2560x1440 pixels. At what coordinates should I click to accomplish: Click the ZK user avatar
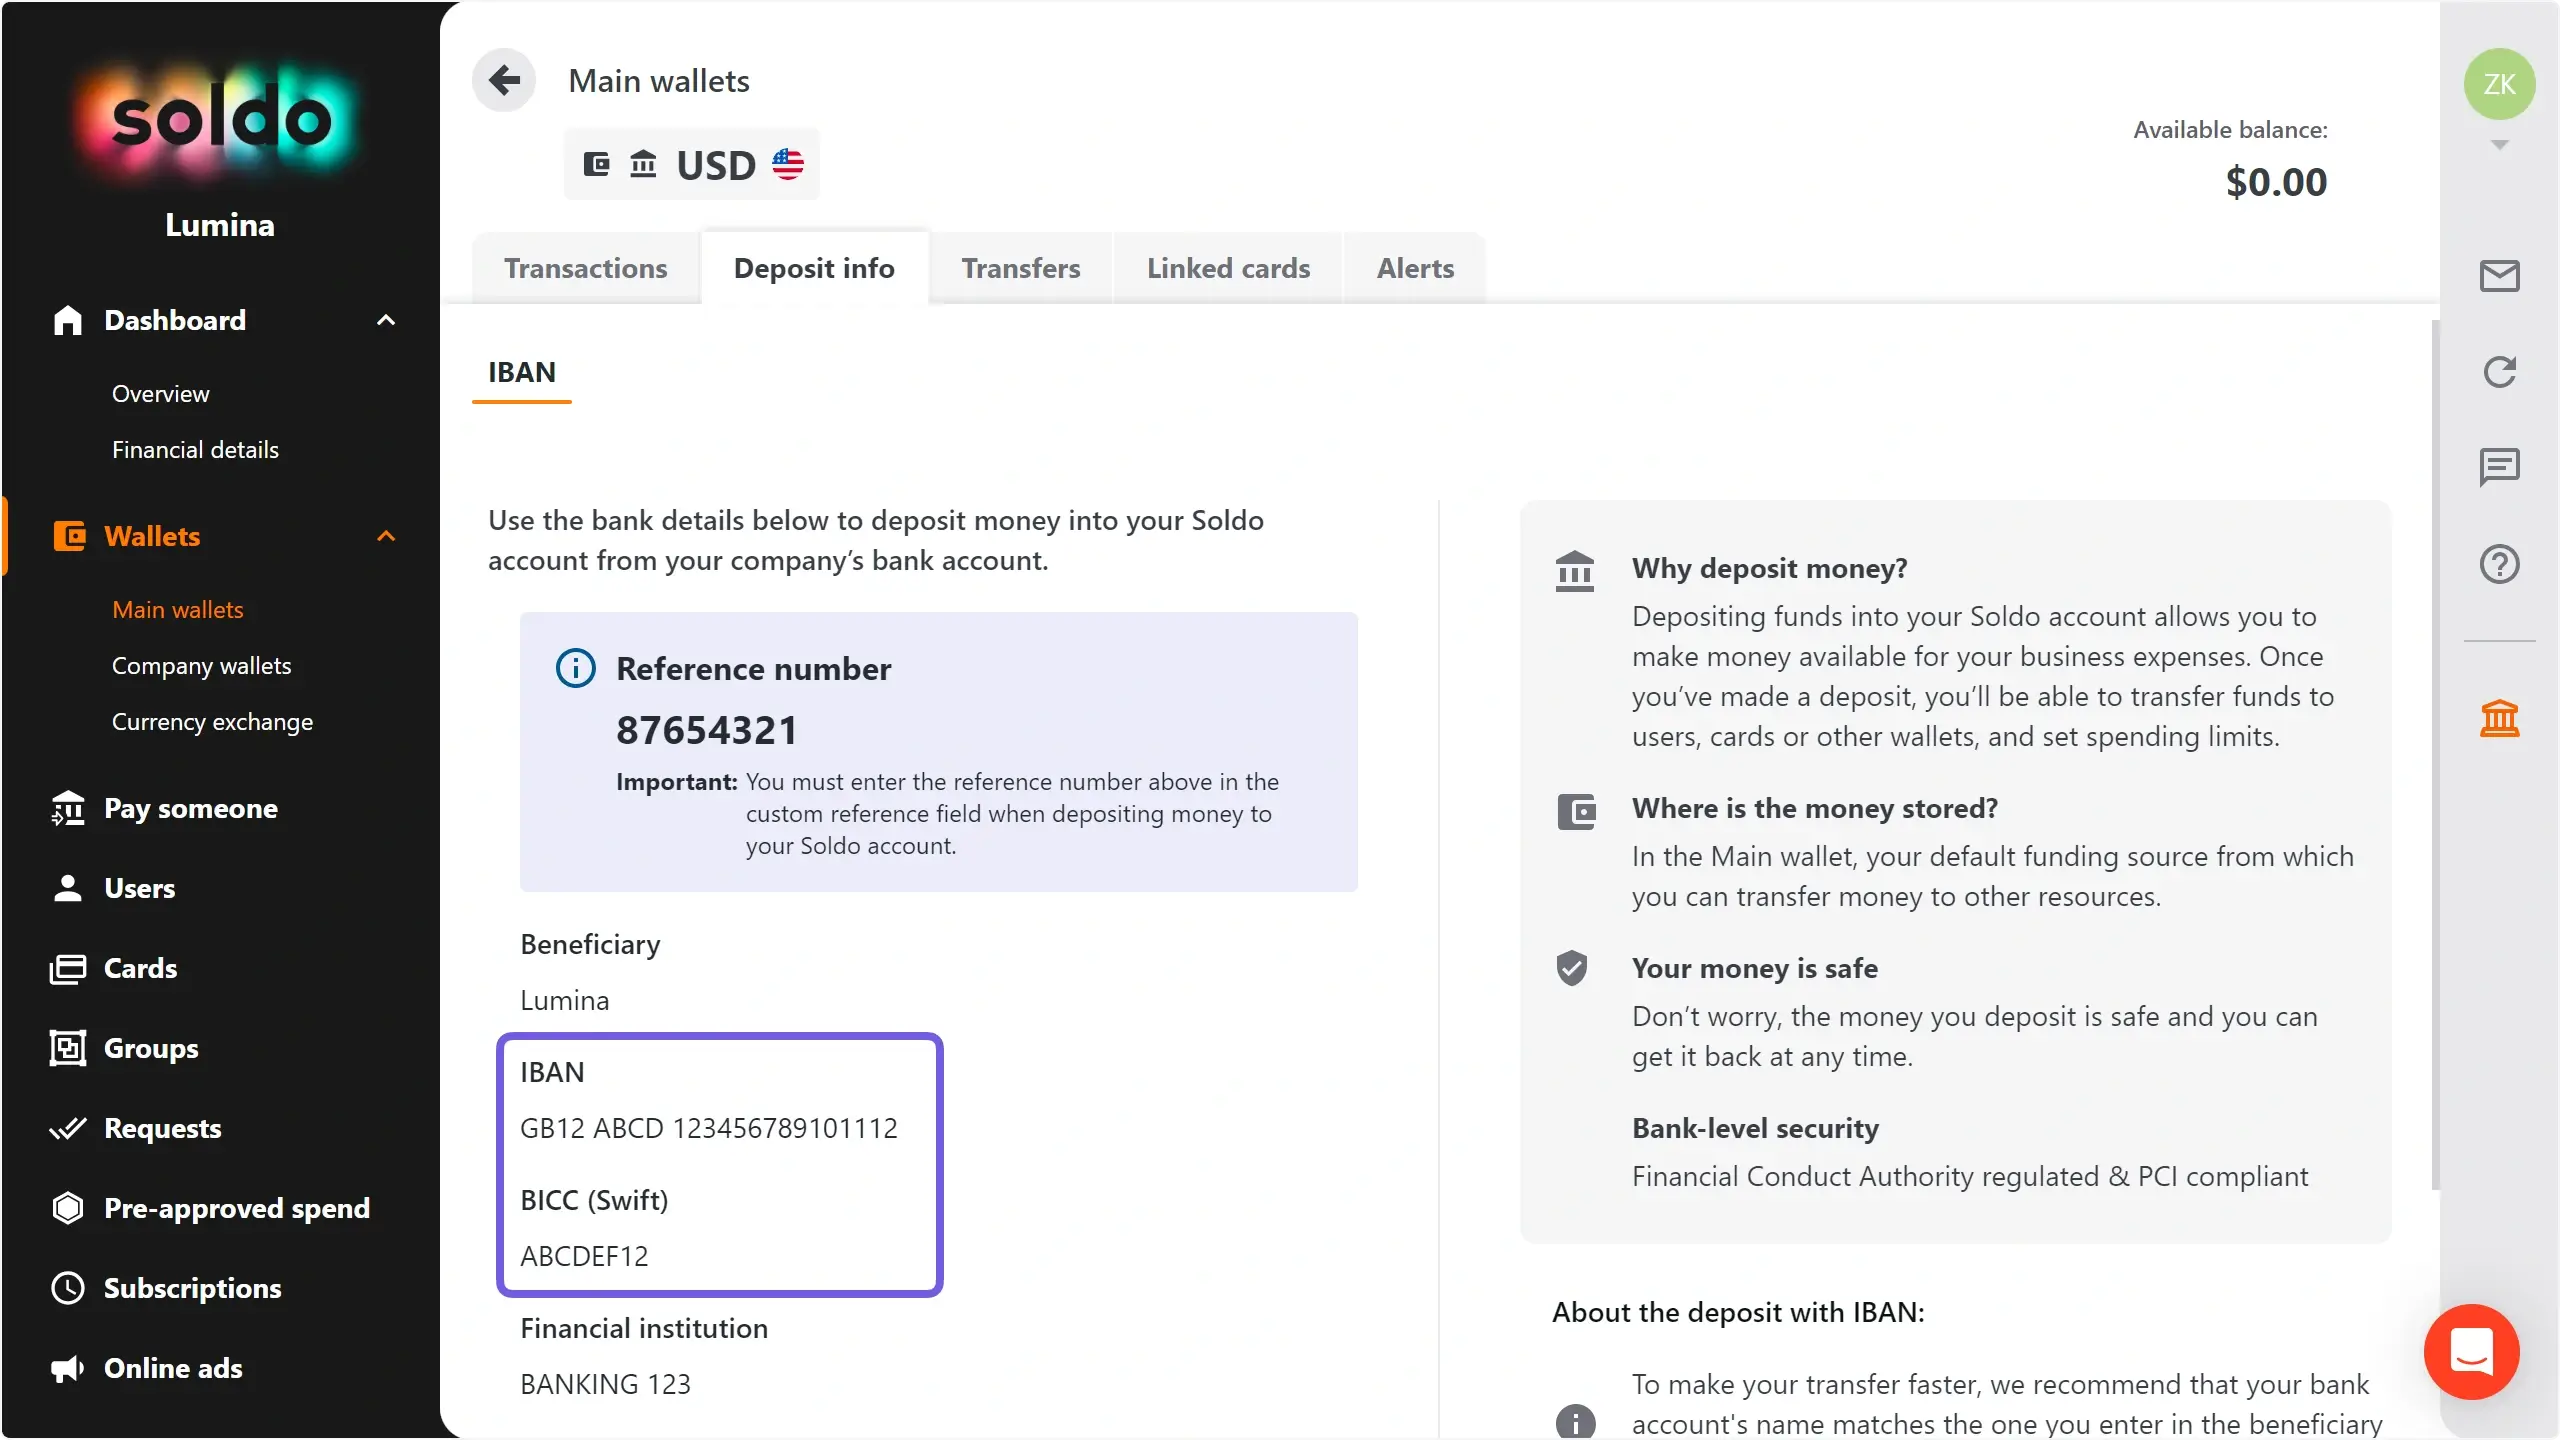pyautogui.click(x=2499, y=84)
